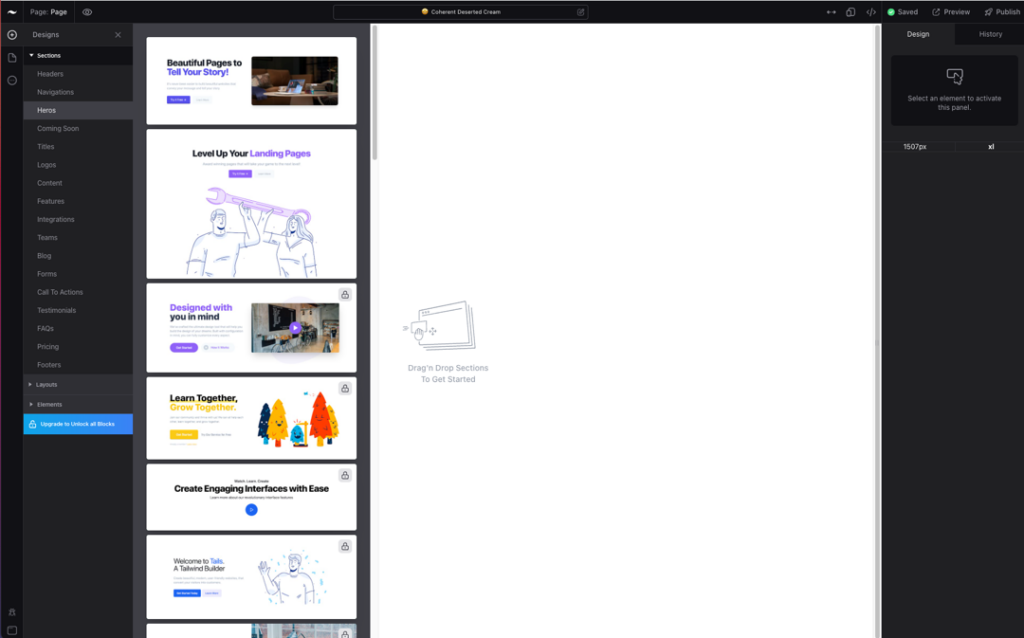Image resolution: width=1024 pixels, height=638 pixels.
Task: Click the duplicate page icon in the top bar
Action: click(x=850, y=11)
